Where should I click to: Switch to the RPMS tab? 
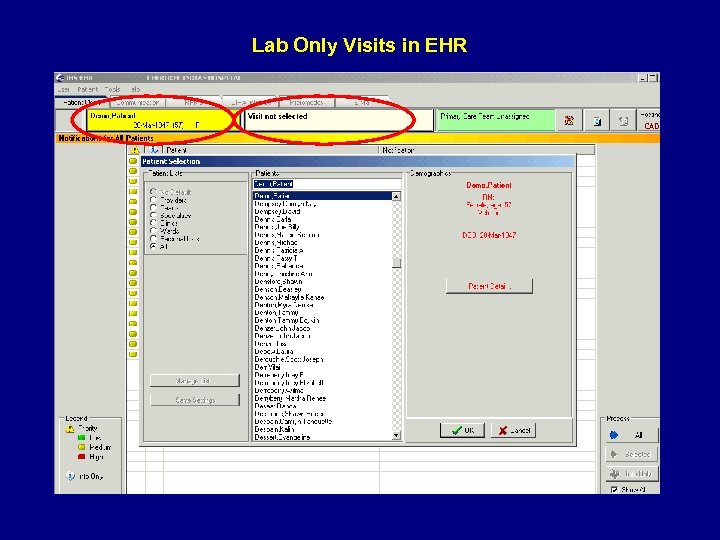tap(192, 102)
